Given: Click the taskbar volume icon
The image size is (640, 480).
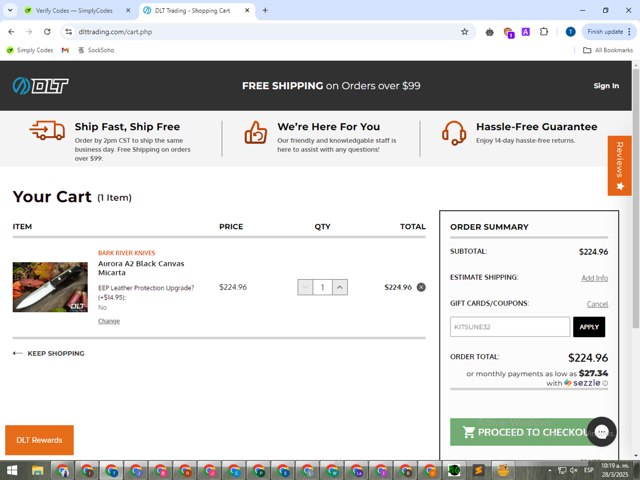Looking at the screenshot, I should pyautogui.click(x=573, y=471).
